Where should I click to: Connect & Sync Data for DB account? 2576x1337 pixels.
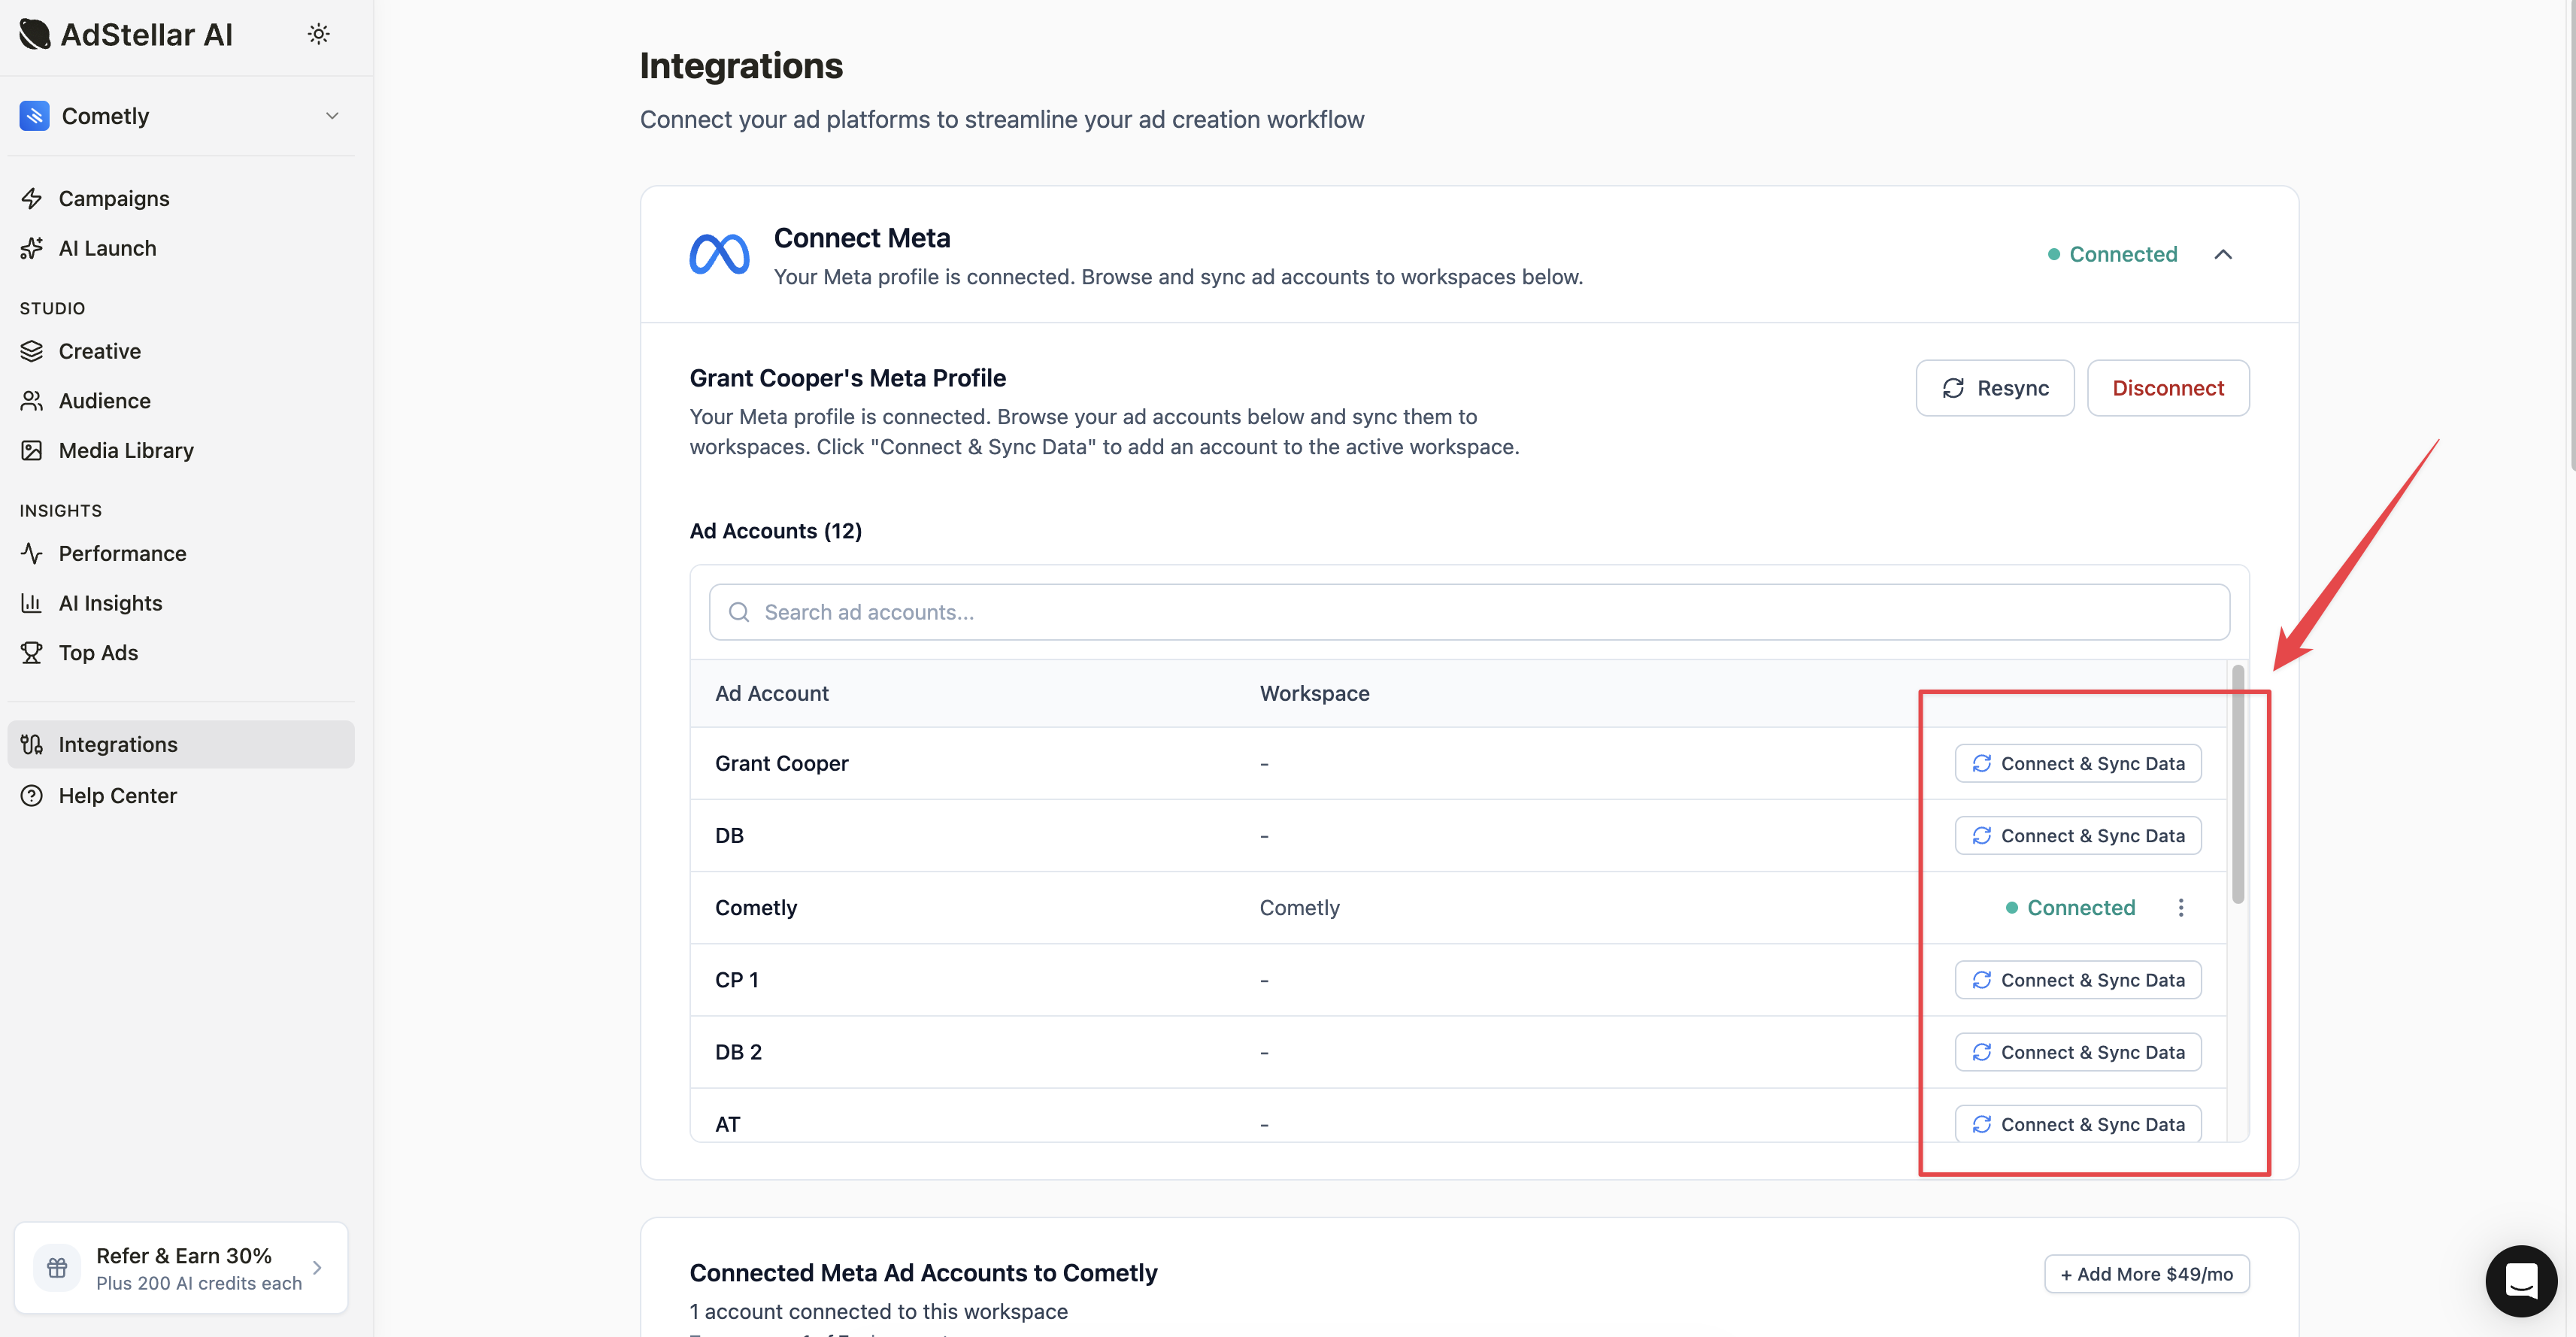(x=2077, y=836)
